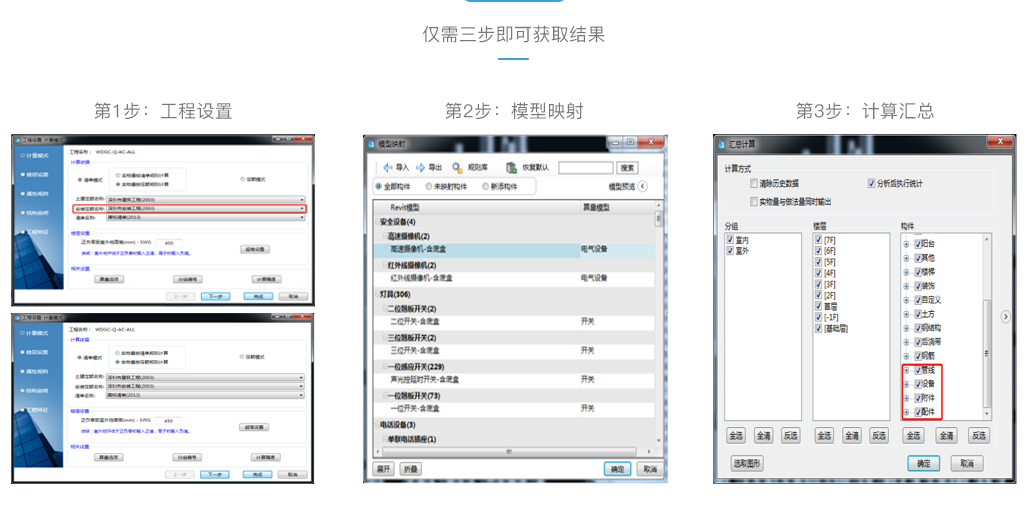Uncheck the 管线 component checkbox
1030x513 pixels.
(918, 370)
